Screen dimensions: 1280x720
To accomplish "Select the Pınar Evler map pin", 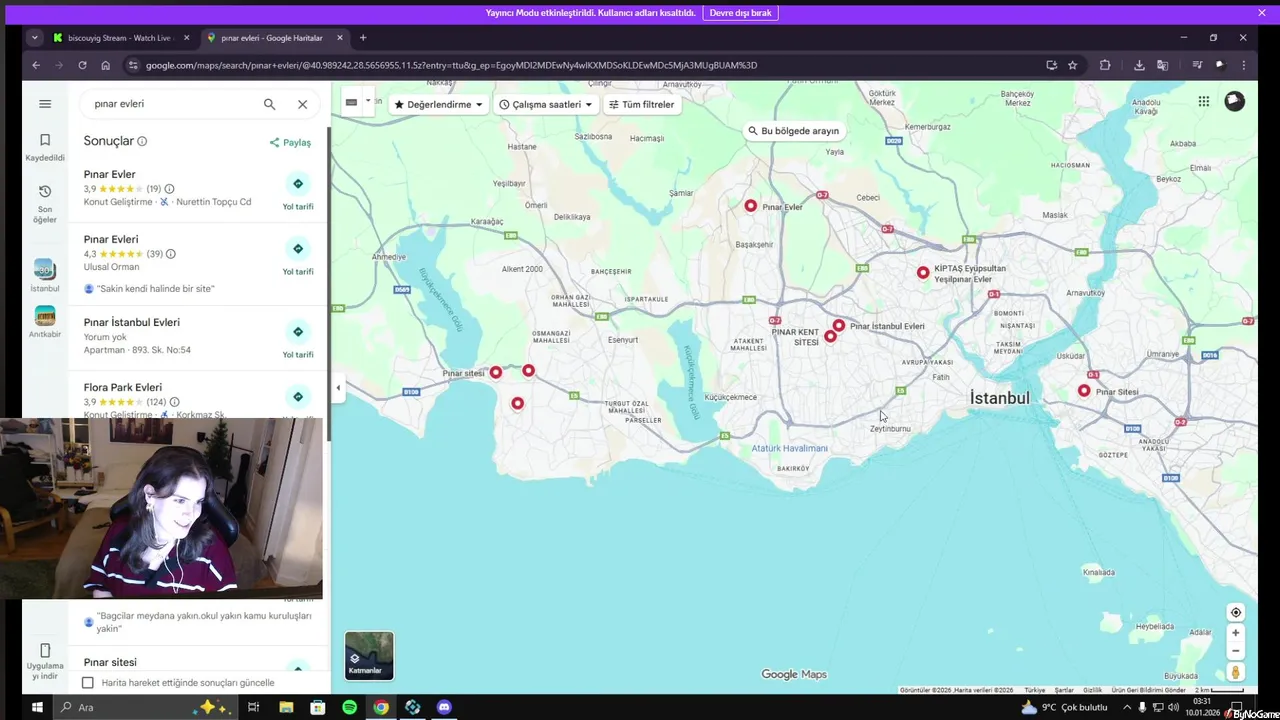I will (x=751, y=206).
